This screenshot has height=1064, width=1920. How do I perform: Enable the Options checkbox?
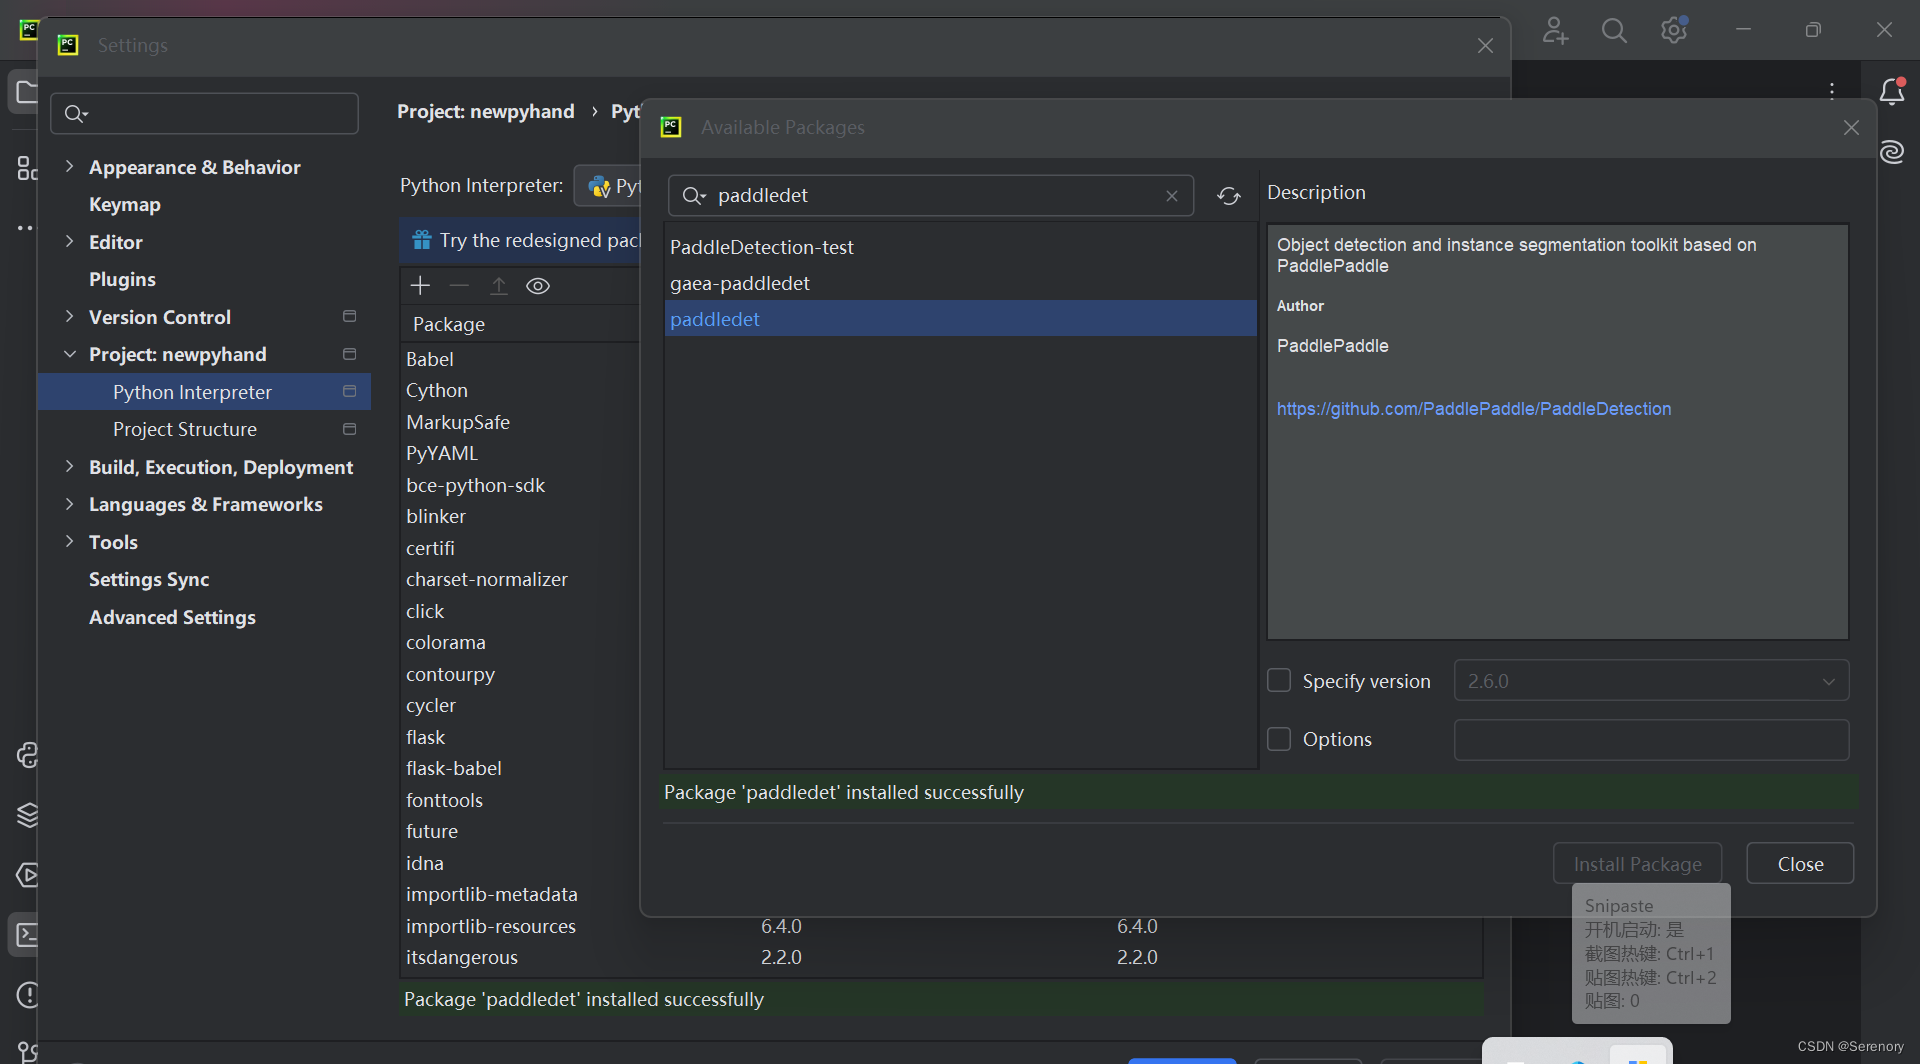[1278, 739]
